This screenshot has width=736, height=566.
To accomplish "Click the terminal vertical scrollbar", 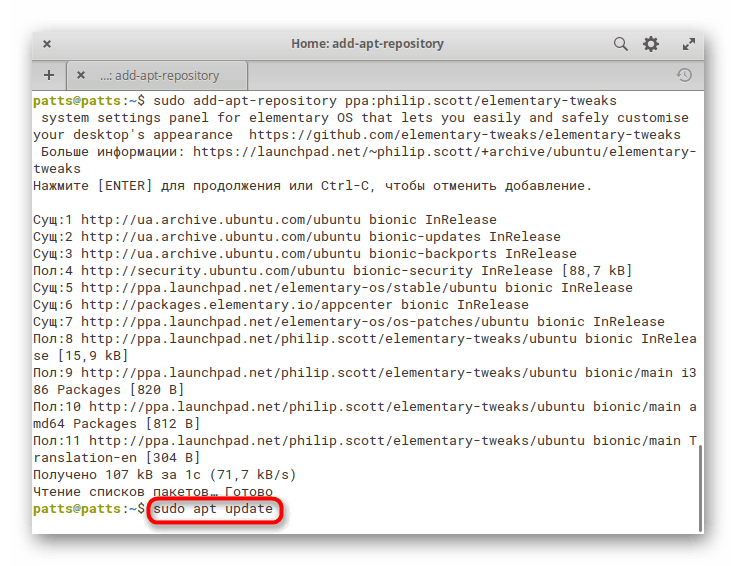I will click(x=698, y=488).
